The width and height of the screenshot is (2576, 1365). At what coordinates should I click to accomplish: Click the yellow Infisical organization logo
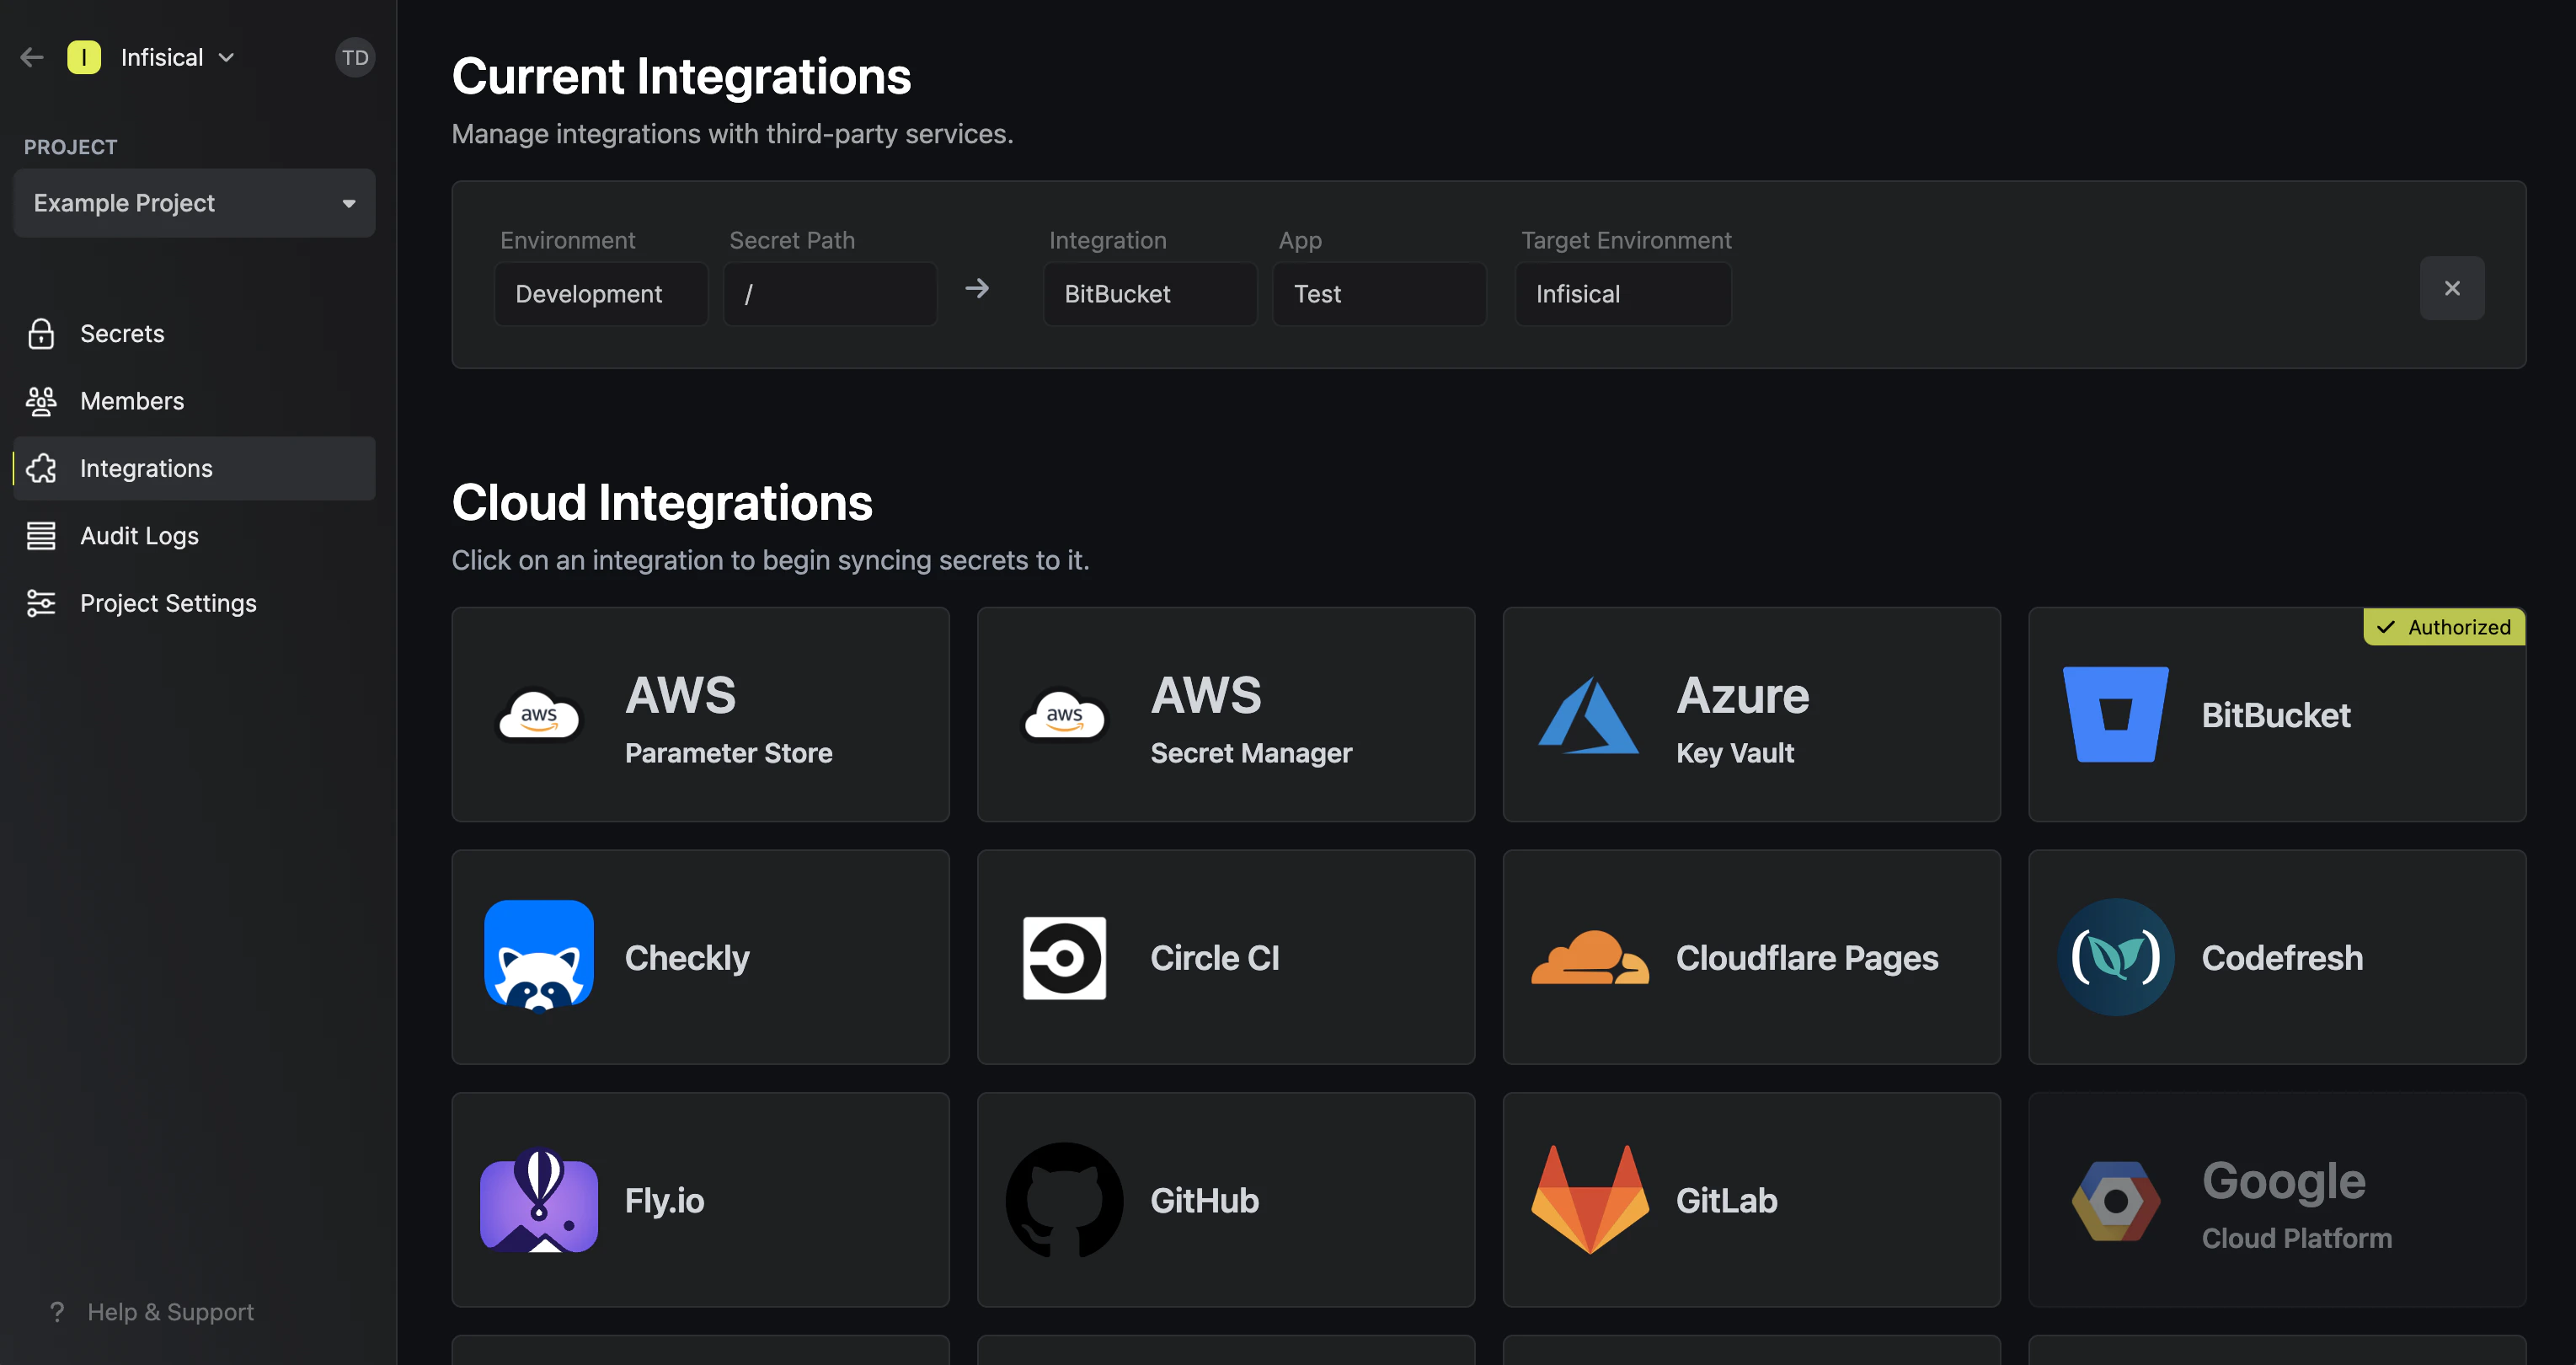(84, 57)
